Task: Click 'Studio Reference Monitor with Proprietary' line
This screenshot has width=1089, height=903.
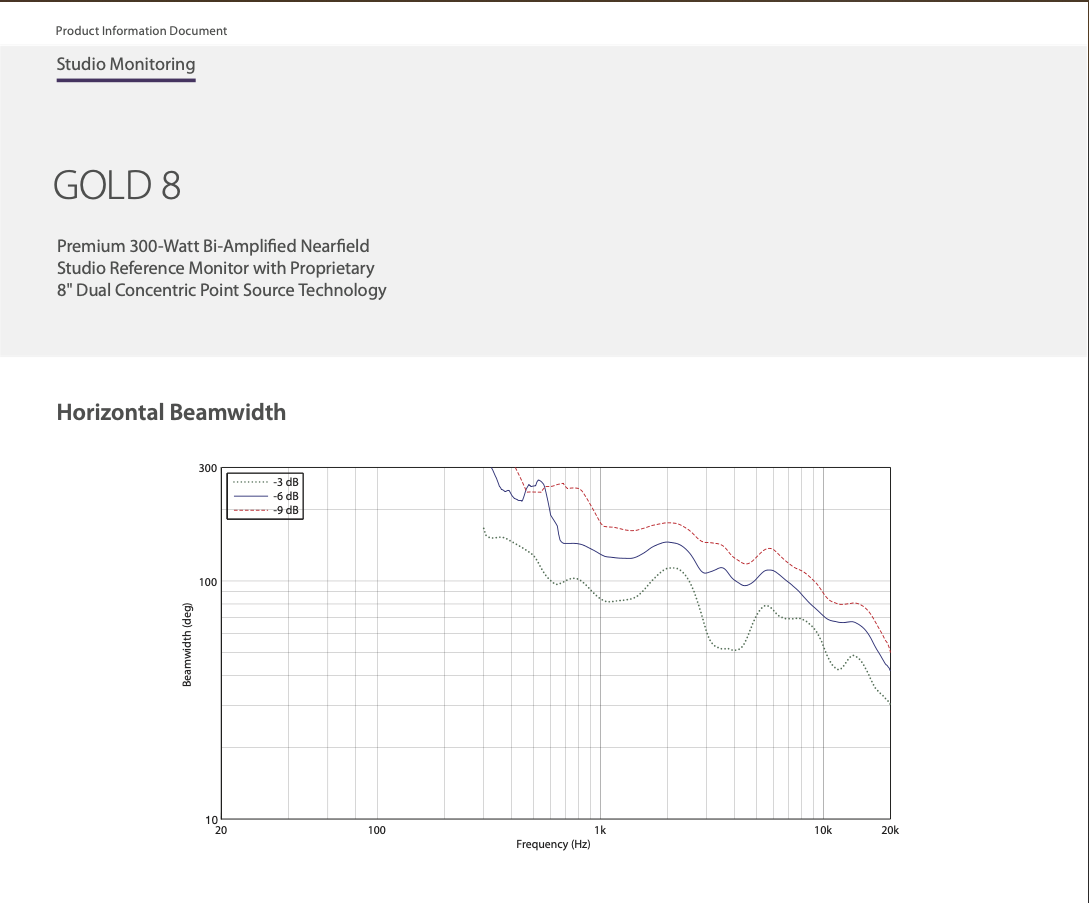Action: point(216,268)
